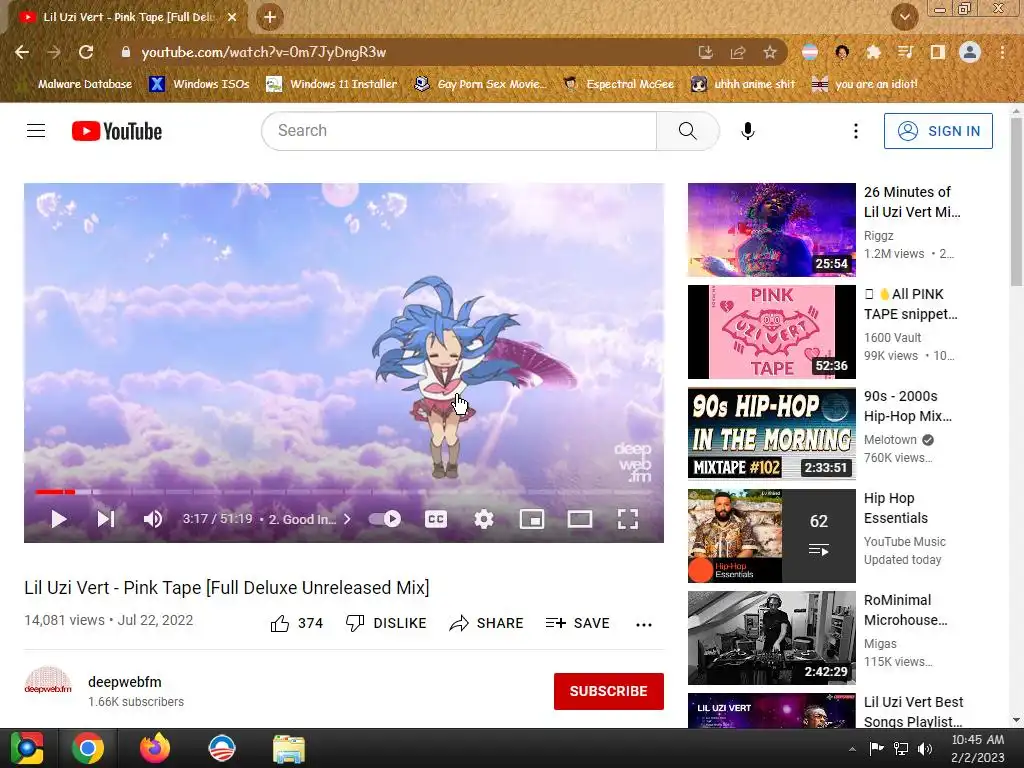Focus the YouTube Search field
Viewport: 1024px width, 768px height.
(x=459, y=131)
